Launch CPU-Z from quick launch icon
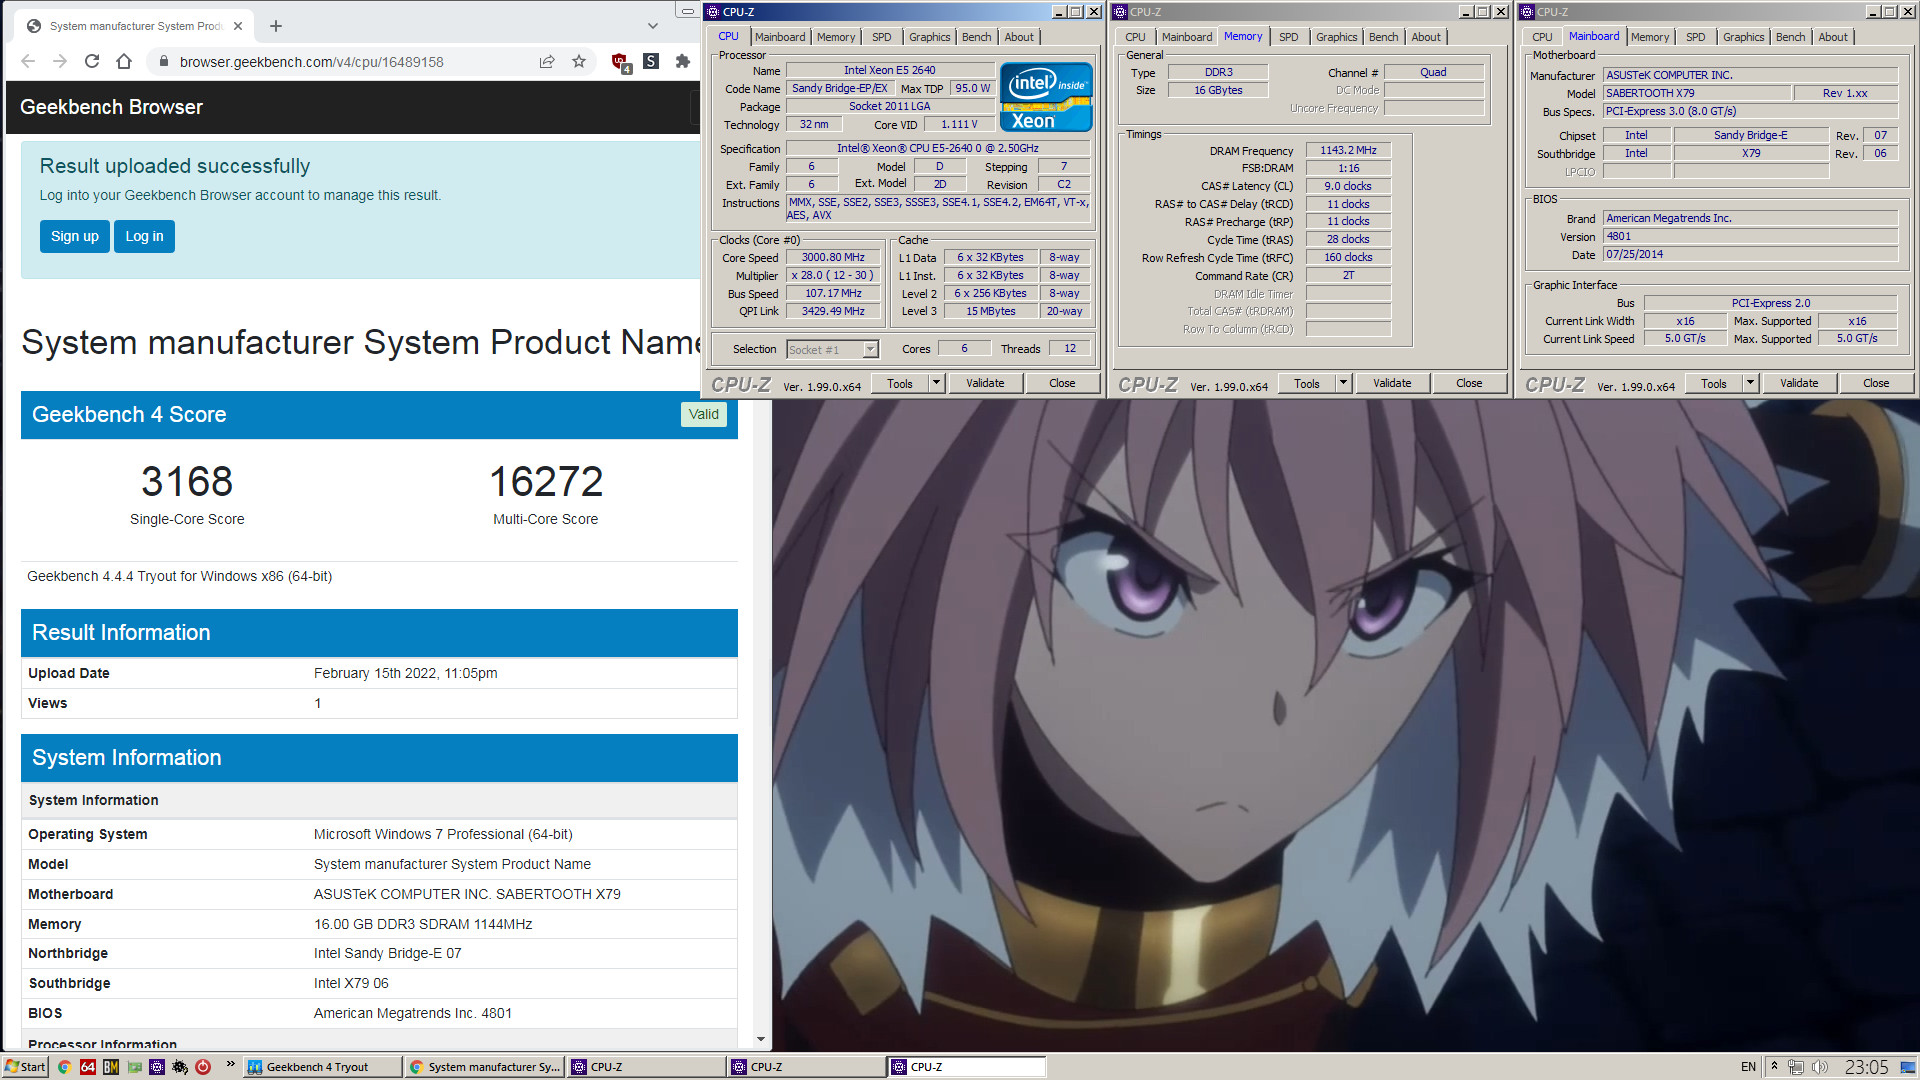1920x1080 pixels. pyautogui.click(x=156, y=1067)
